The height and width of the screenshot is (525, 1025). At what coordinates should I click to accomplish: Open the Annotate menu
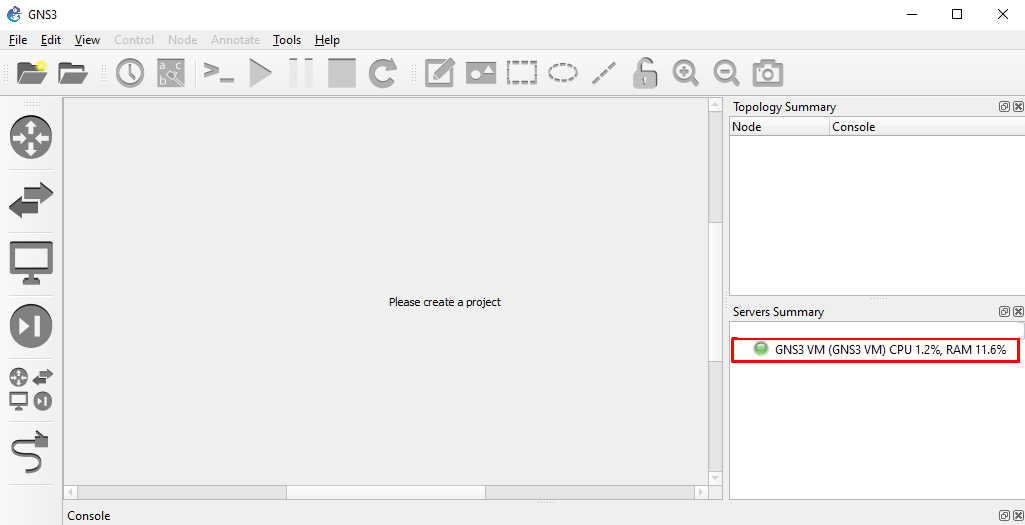[235, 40]
